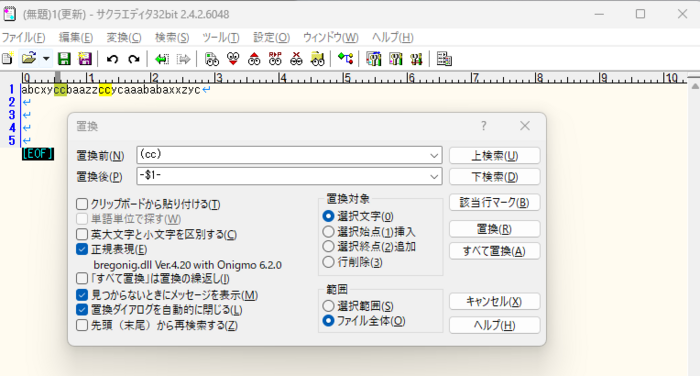Click the replace dialog question mark help icon

pos(483,126)
